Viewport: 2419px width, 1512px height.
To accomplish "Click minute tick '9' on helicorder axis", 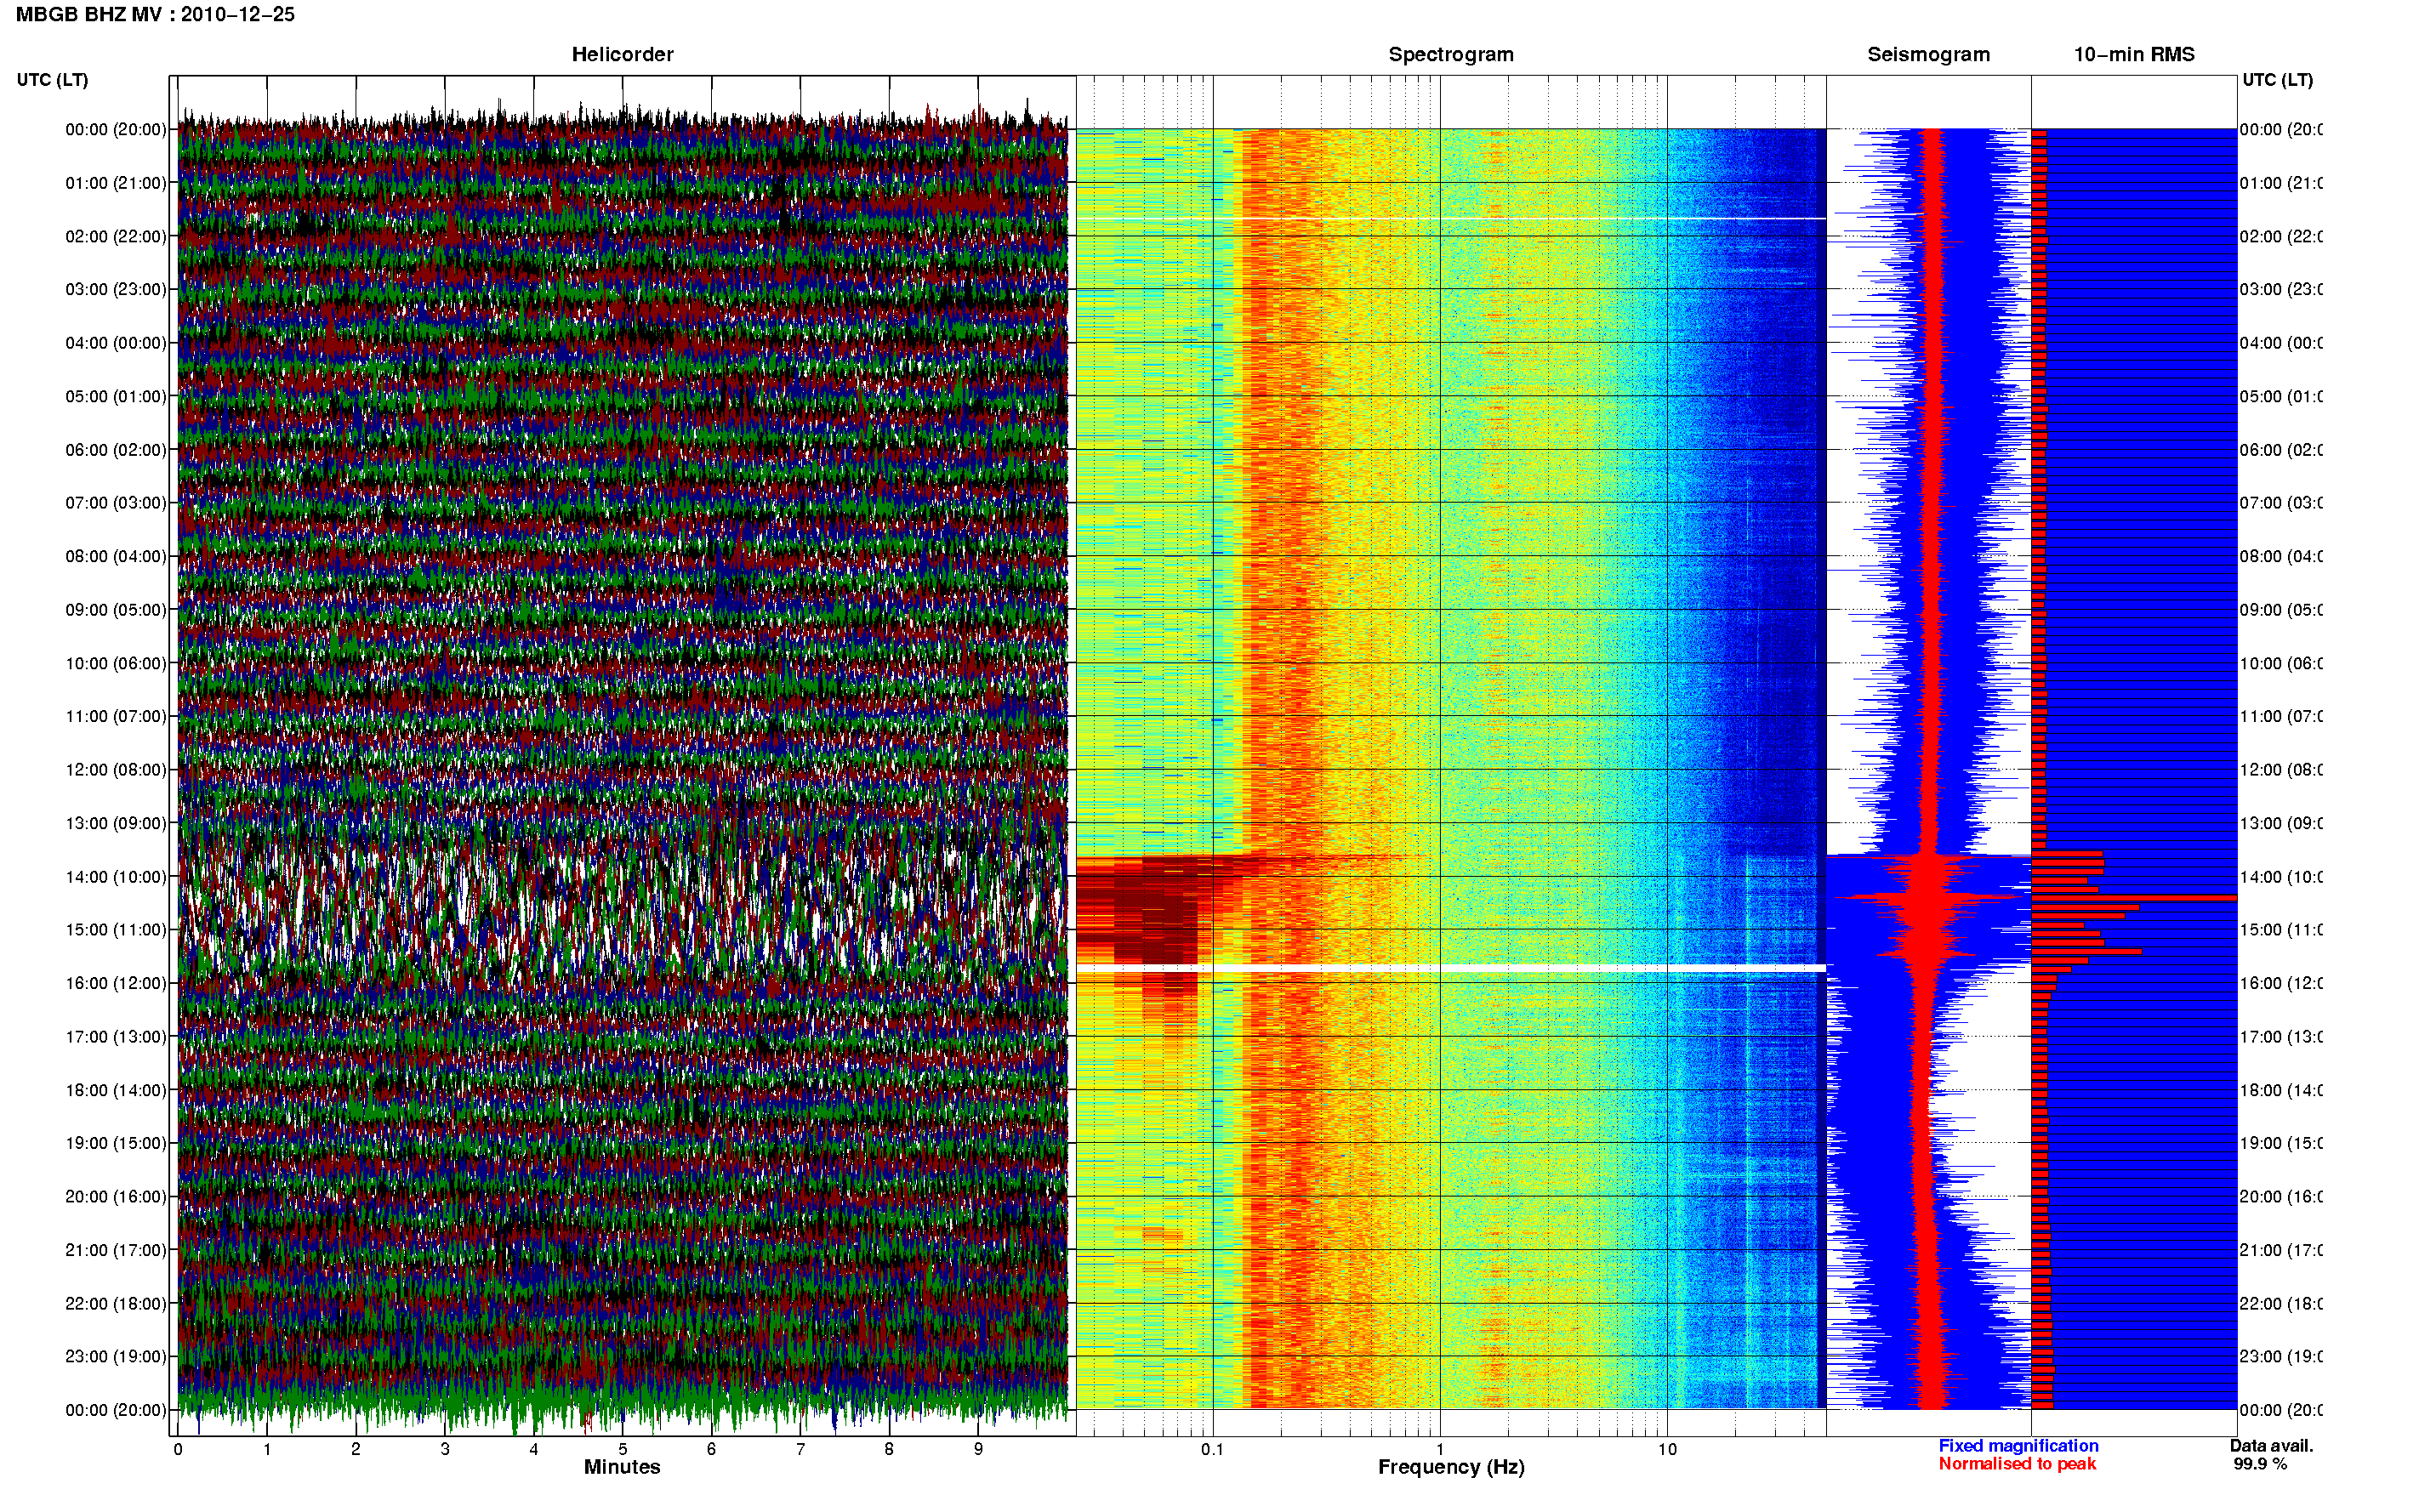I will pos(978,1449).
